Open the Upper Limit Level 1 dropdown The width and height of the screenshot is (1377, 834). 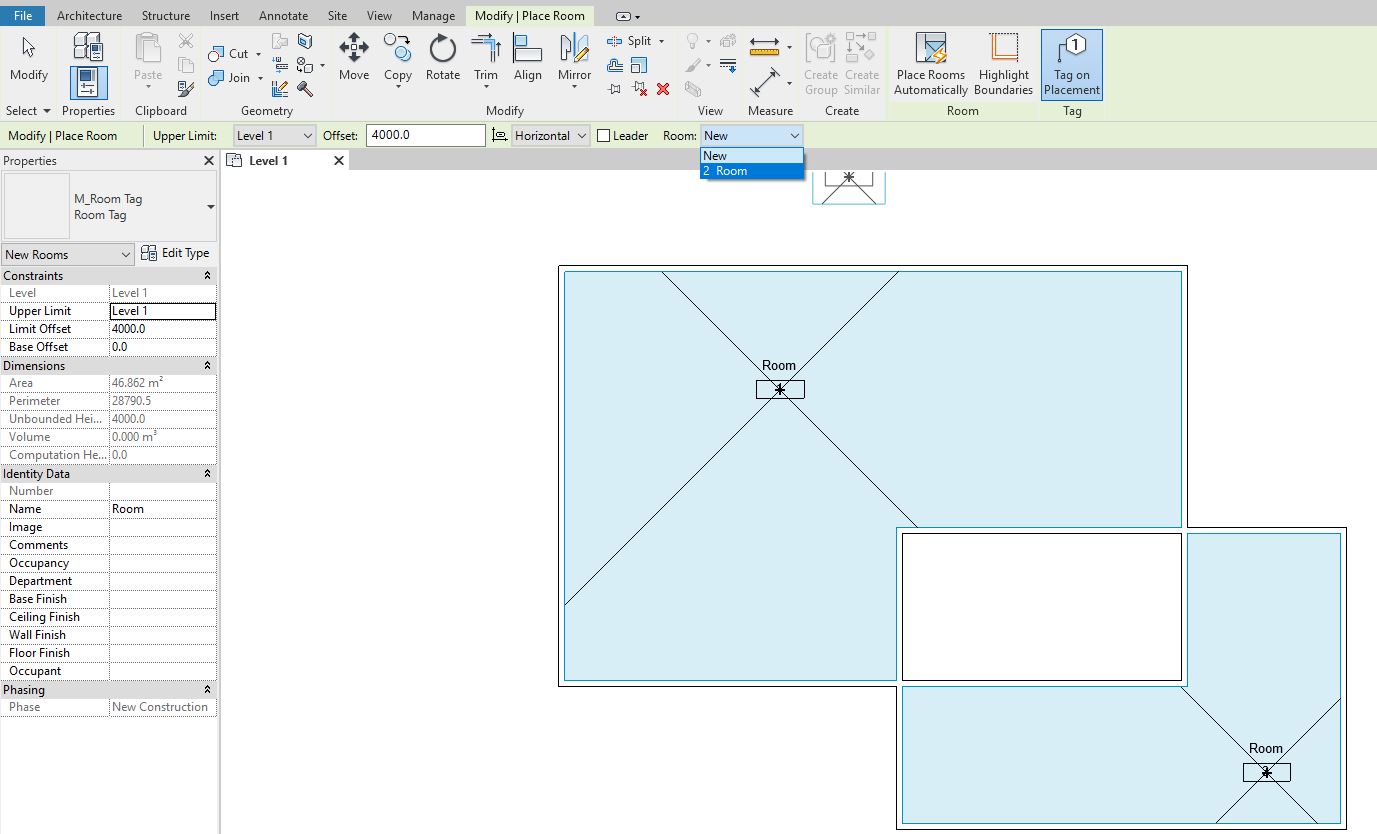pyautogui.click(x=274, y=136)
